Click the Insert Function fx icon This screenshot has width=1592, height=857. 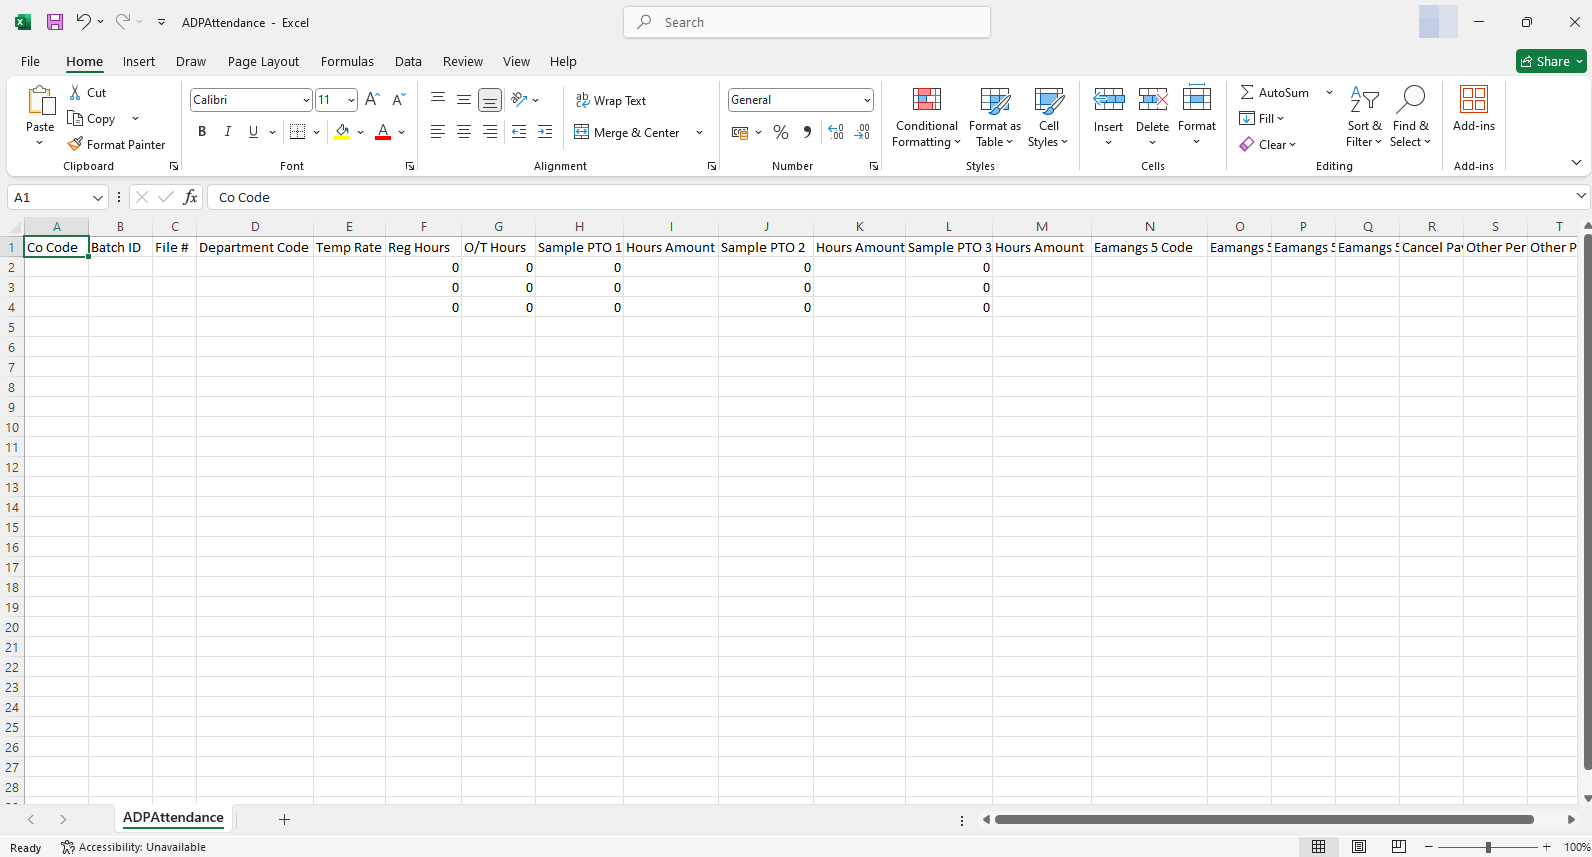coord(190,197)
